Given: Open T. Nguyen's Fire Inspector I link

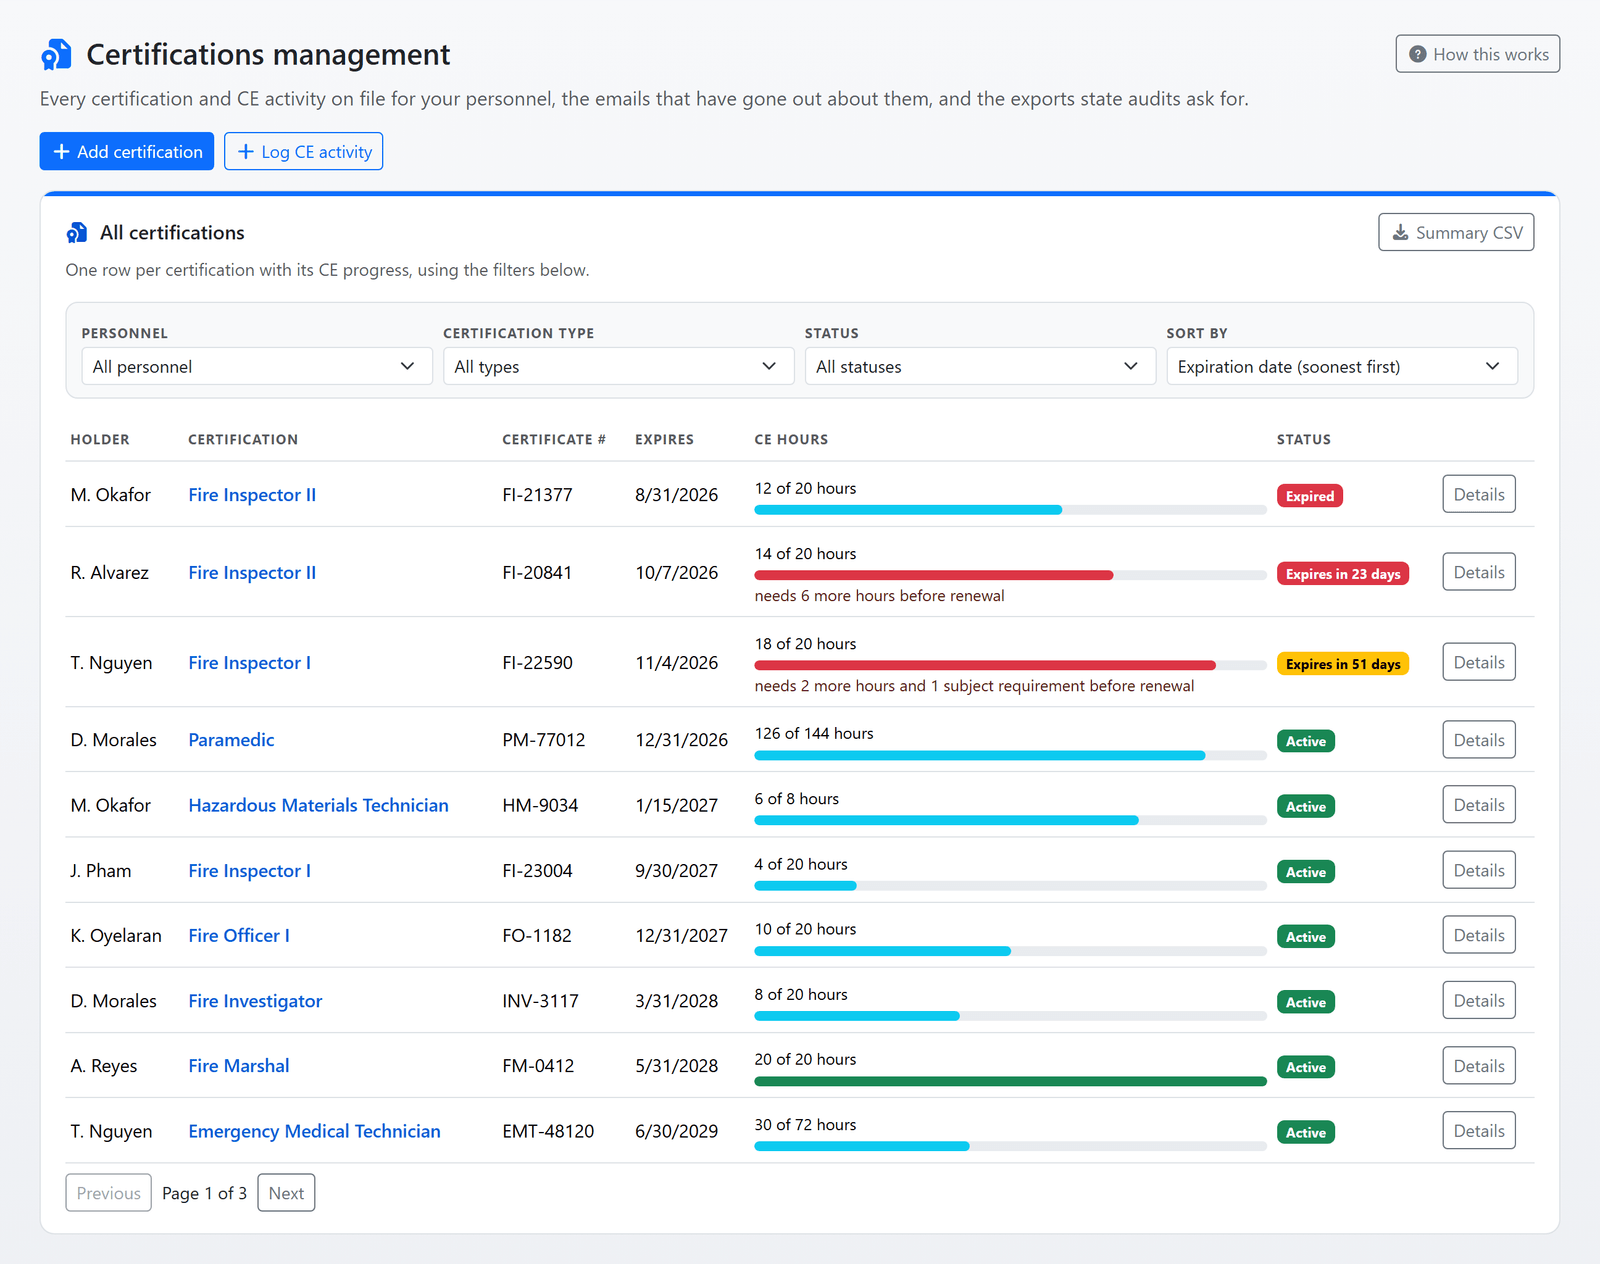Looking at the screenshot, I should [x=249, y=663].
